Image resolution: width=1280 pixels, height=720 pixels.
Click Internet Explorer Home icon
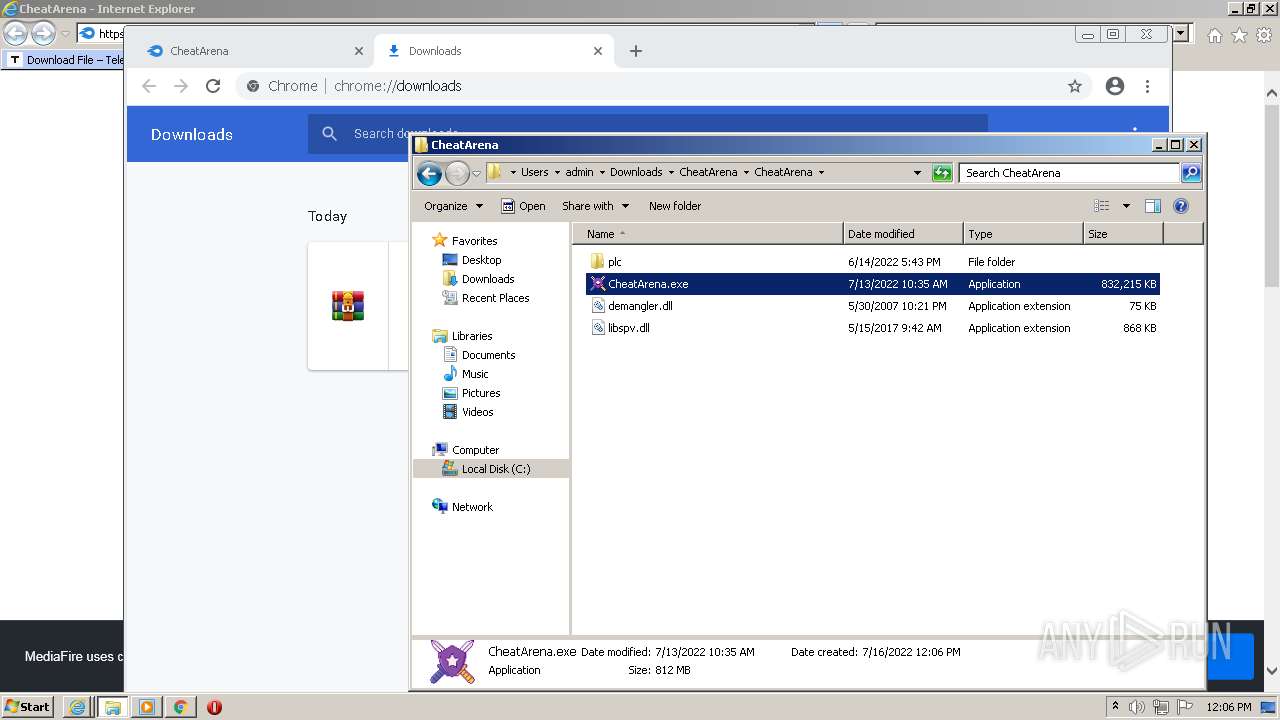click(1214, 35)
